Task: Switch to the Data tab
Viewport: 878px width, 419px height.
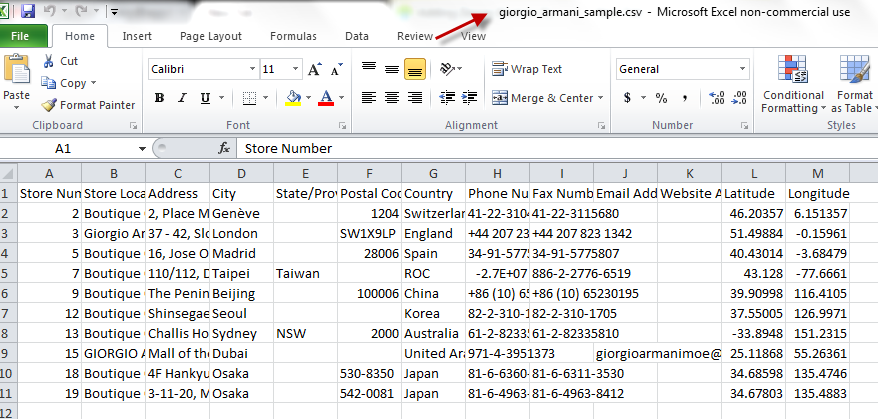Action: [x=357, y=36]
